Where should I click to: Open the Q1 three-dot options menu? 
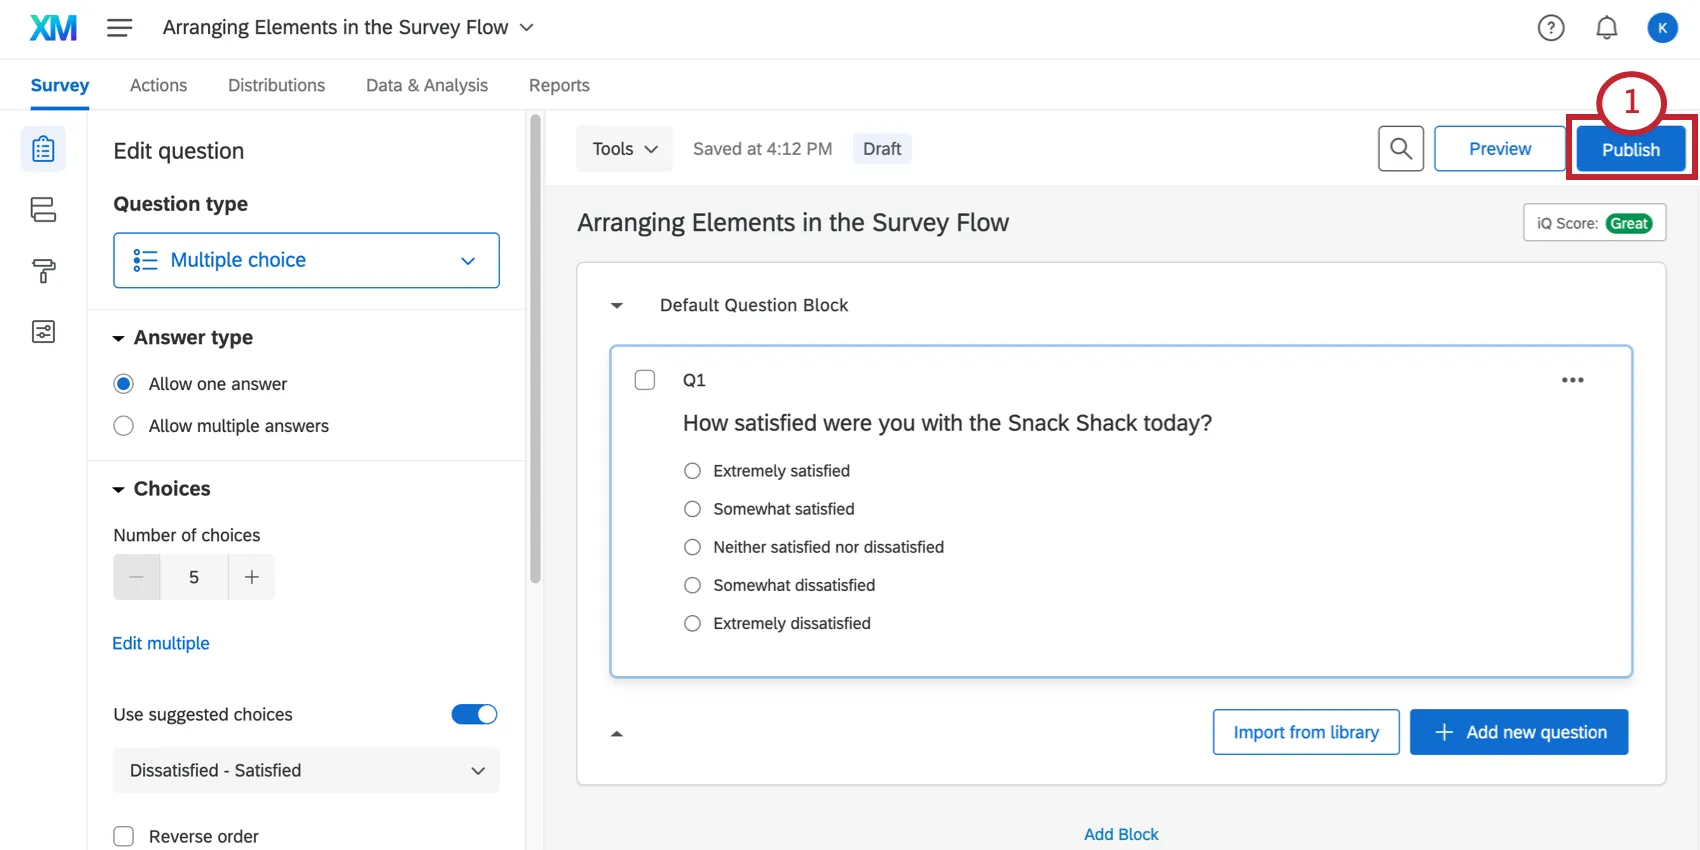(x=1572, y=380)
